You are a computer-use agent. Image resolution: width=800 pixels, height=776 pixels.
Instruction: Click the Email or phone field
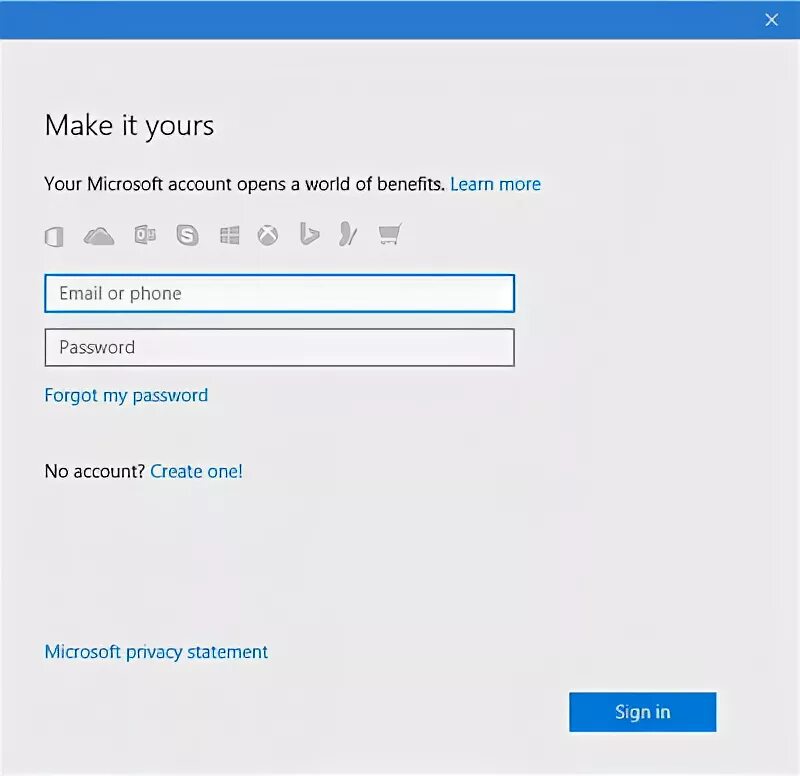pos(279,293)
